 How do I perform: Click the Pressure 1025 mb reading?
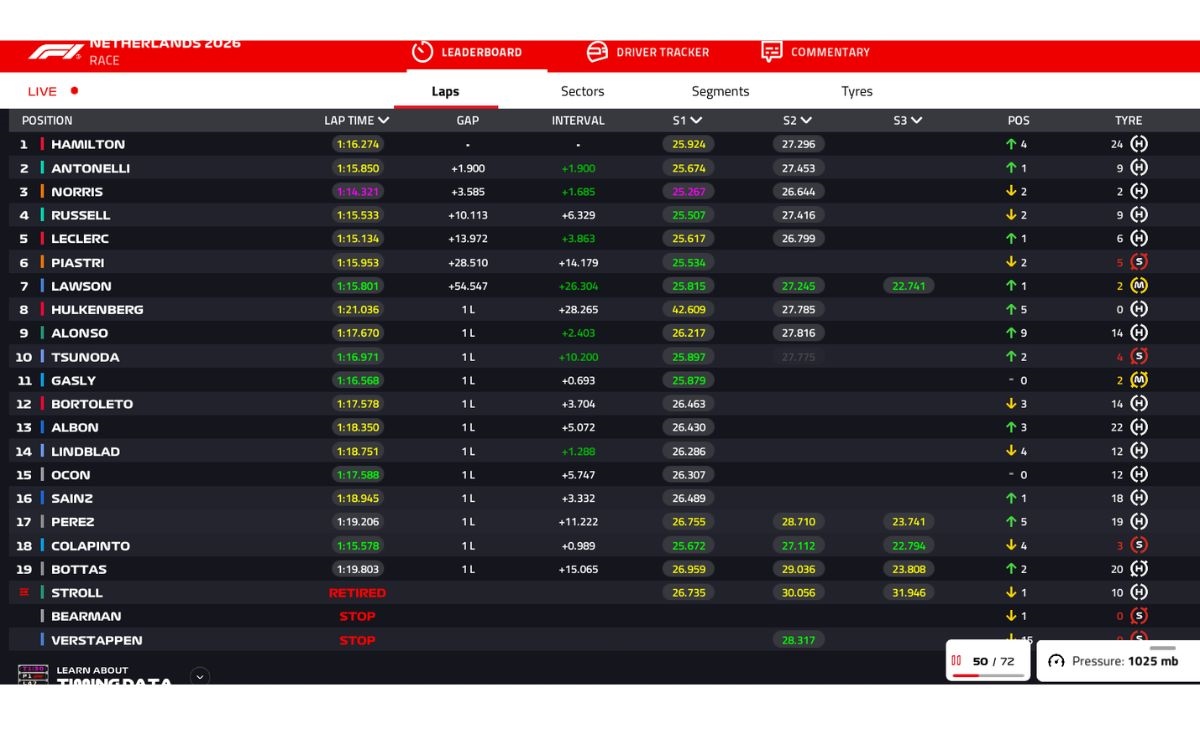point(1125,661)
